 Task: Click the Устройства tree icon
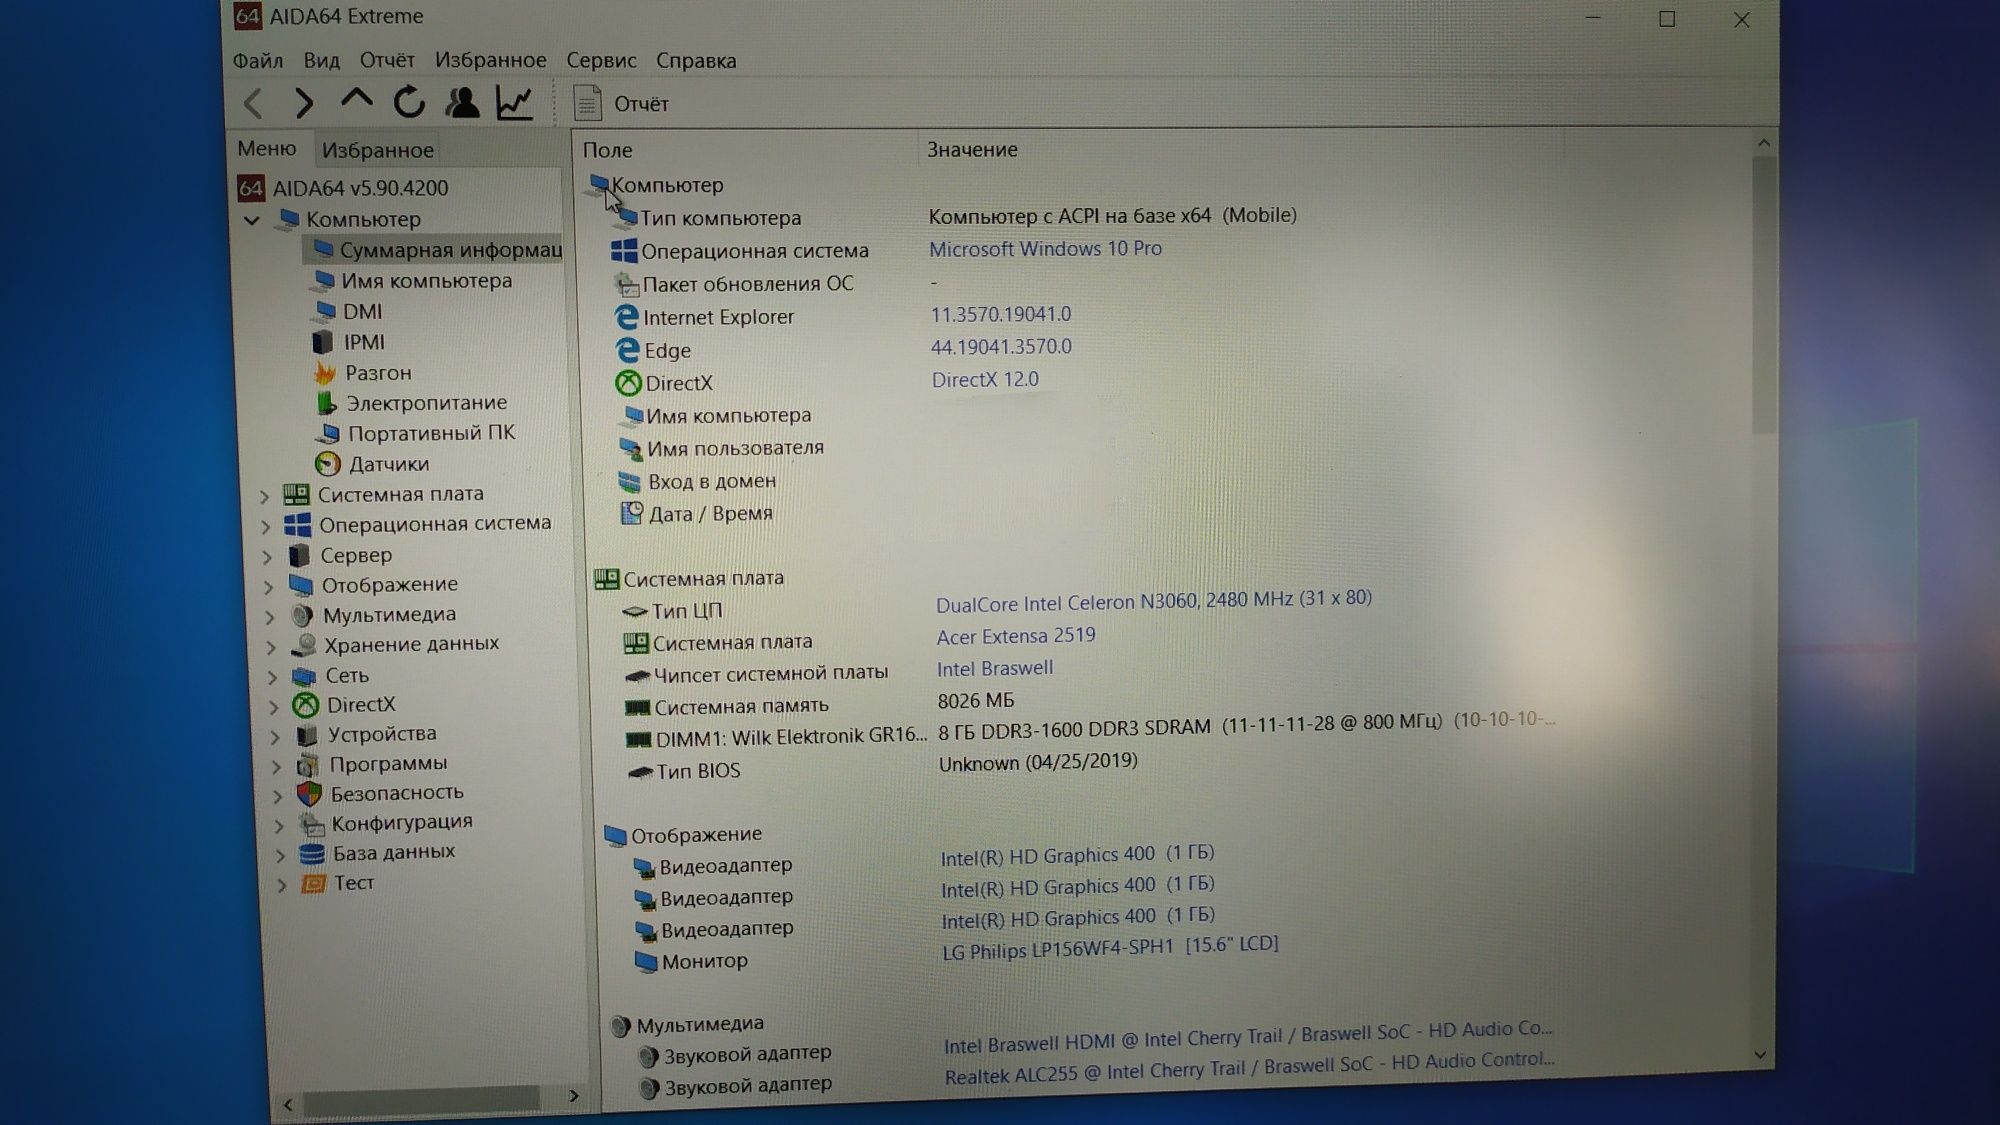tap(307, 736)
